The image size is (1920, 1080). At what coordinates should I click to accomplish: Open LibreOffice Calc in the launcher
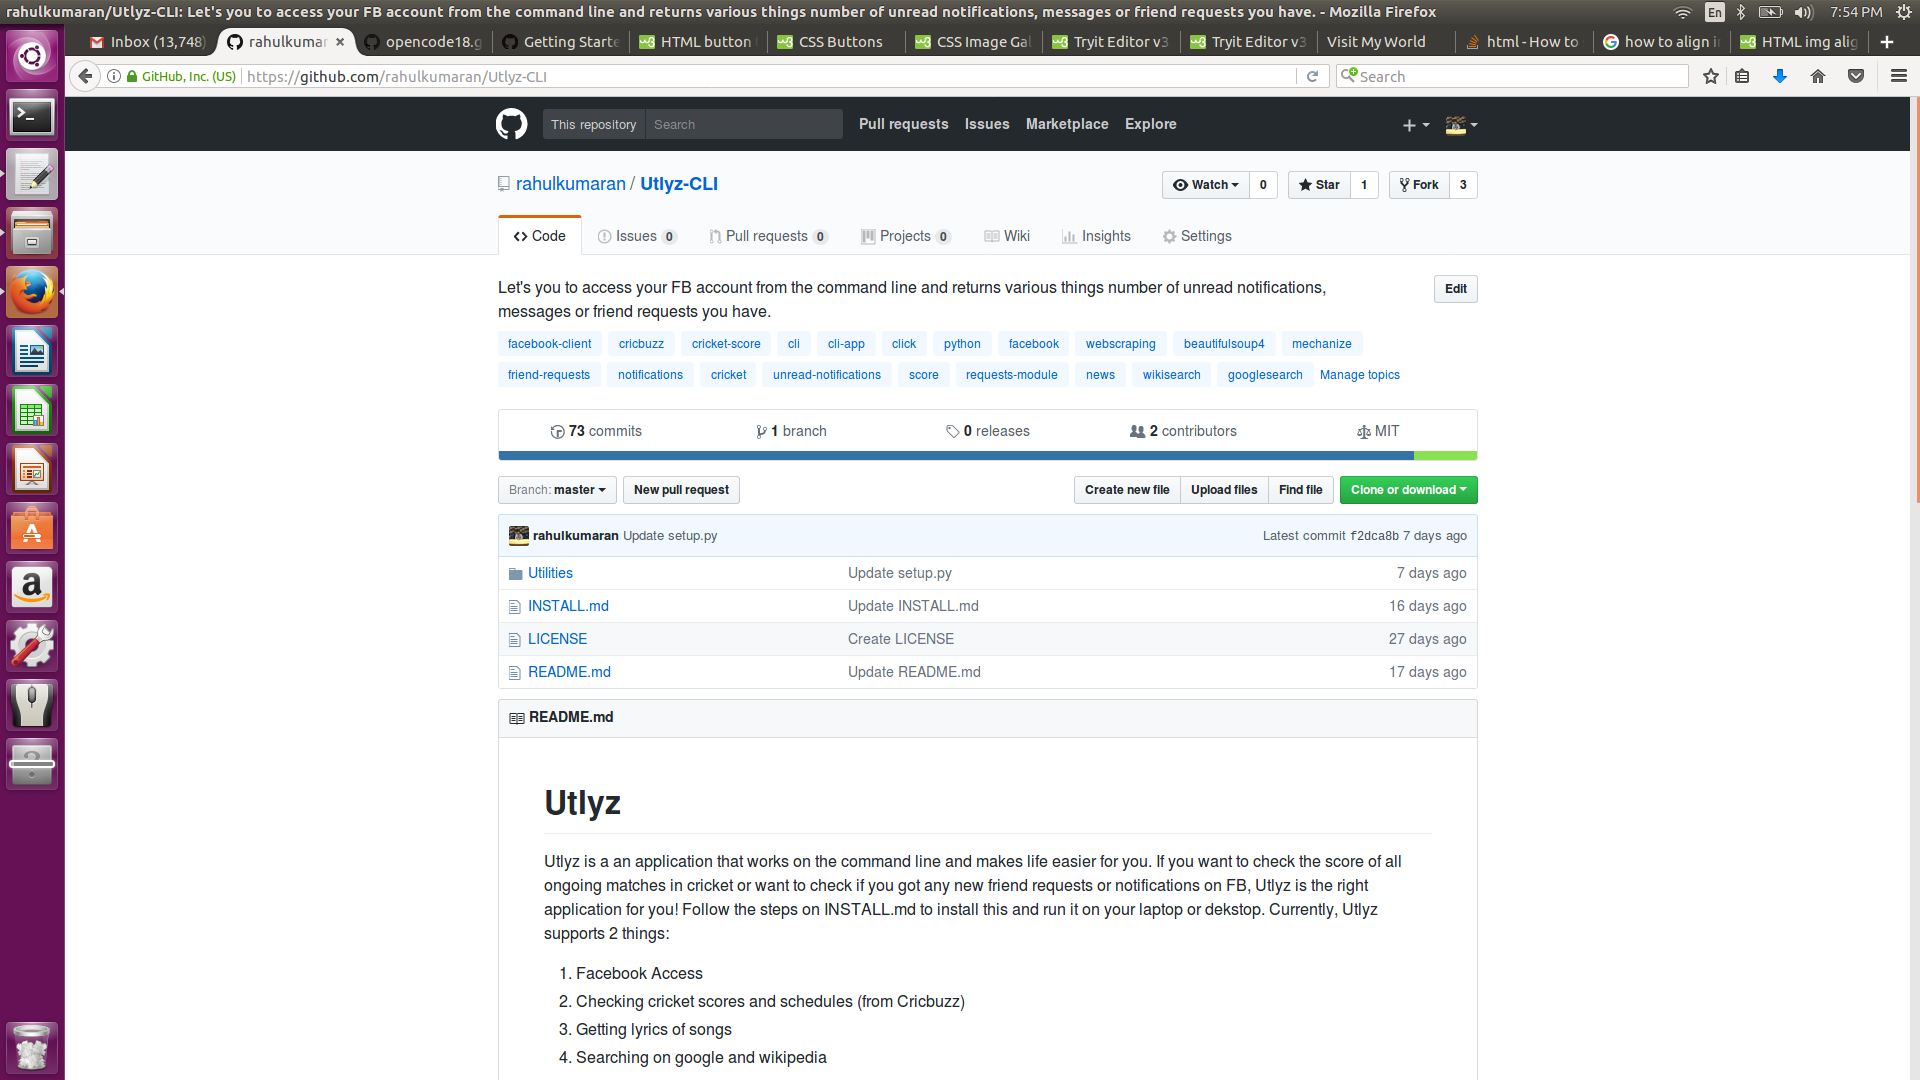click(32, 411)
